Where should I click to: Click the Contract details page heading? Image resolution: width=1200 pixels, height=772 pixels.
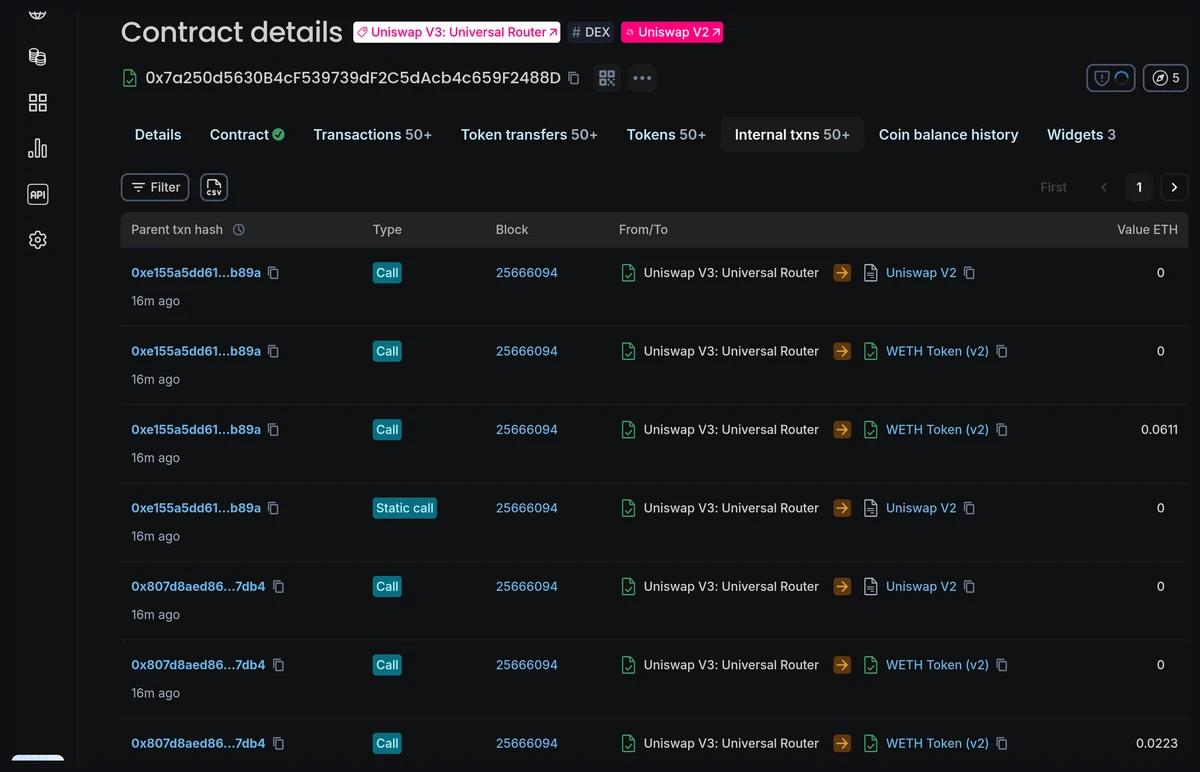(232, 32)
